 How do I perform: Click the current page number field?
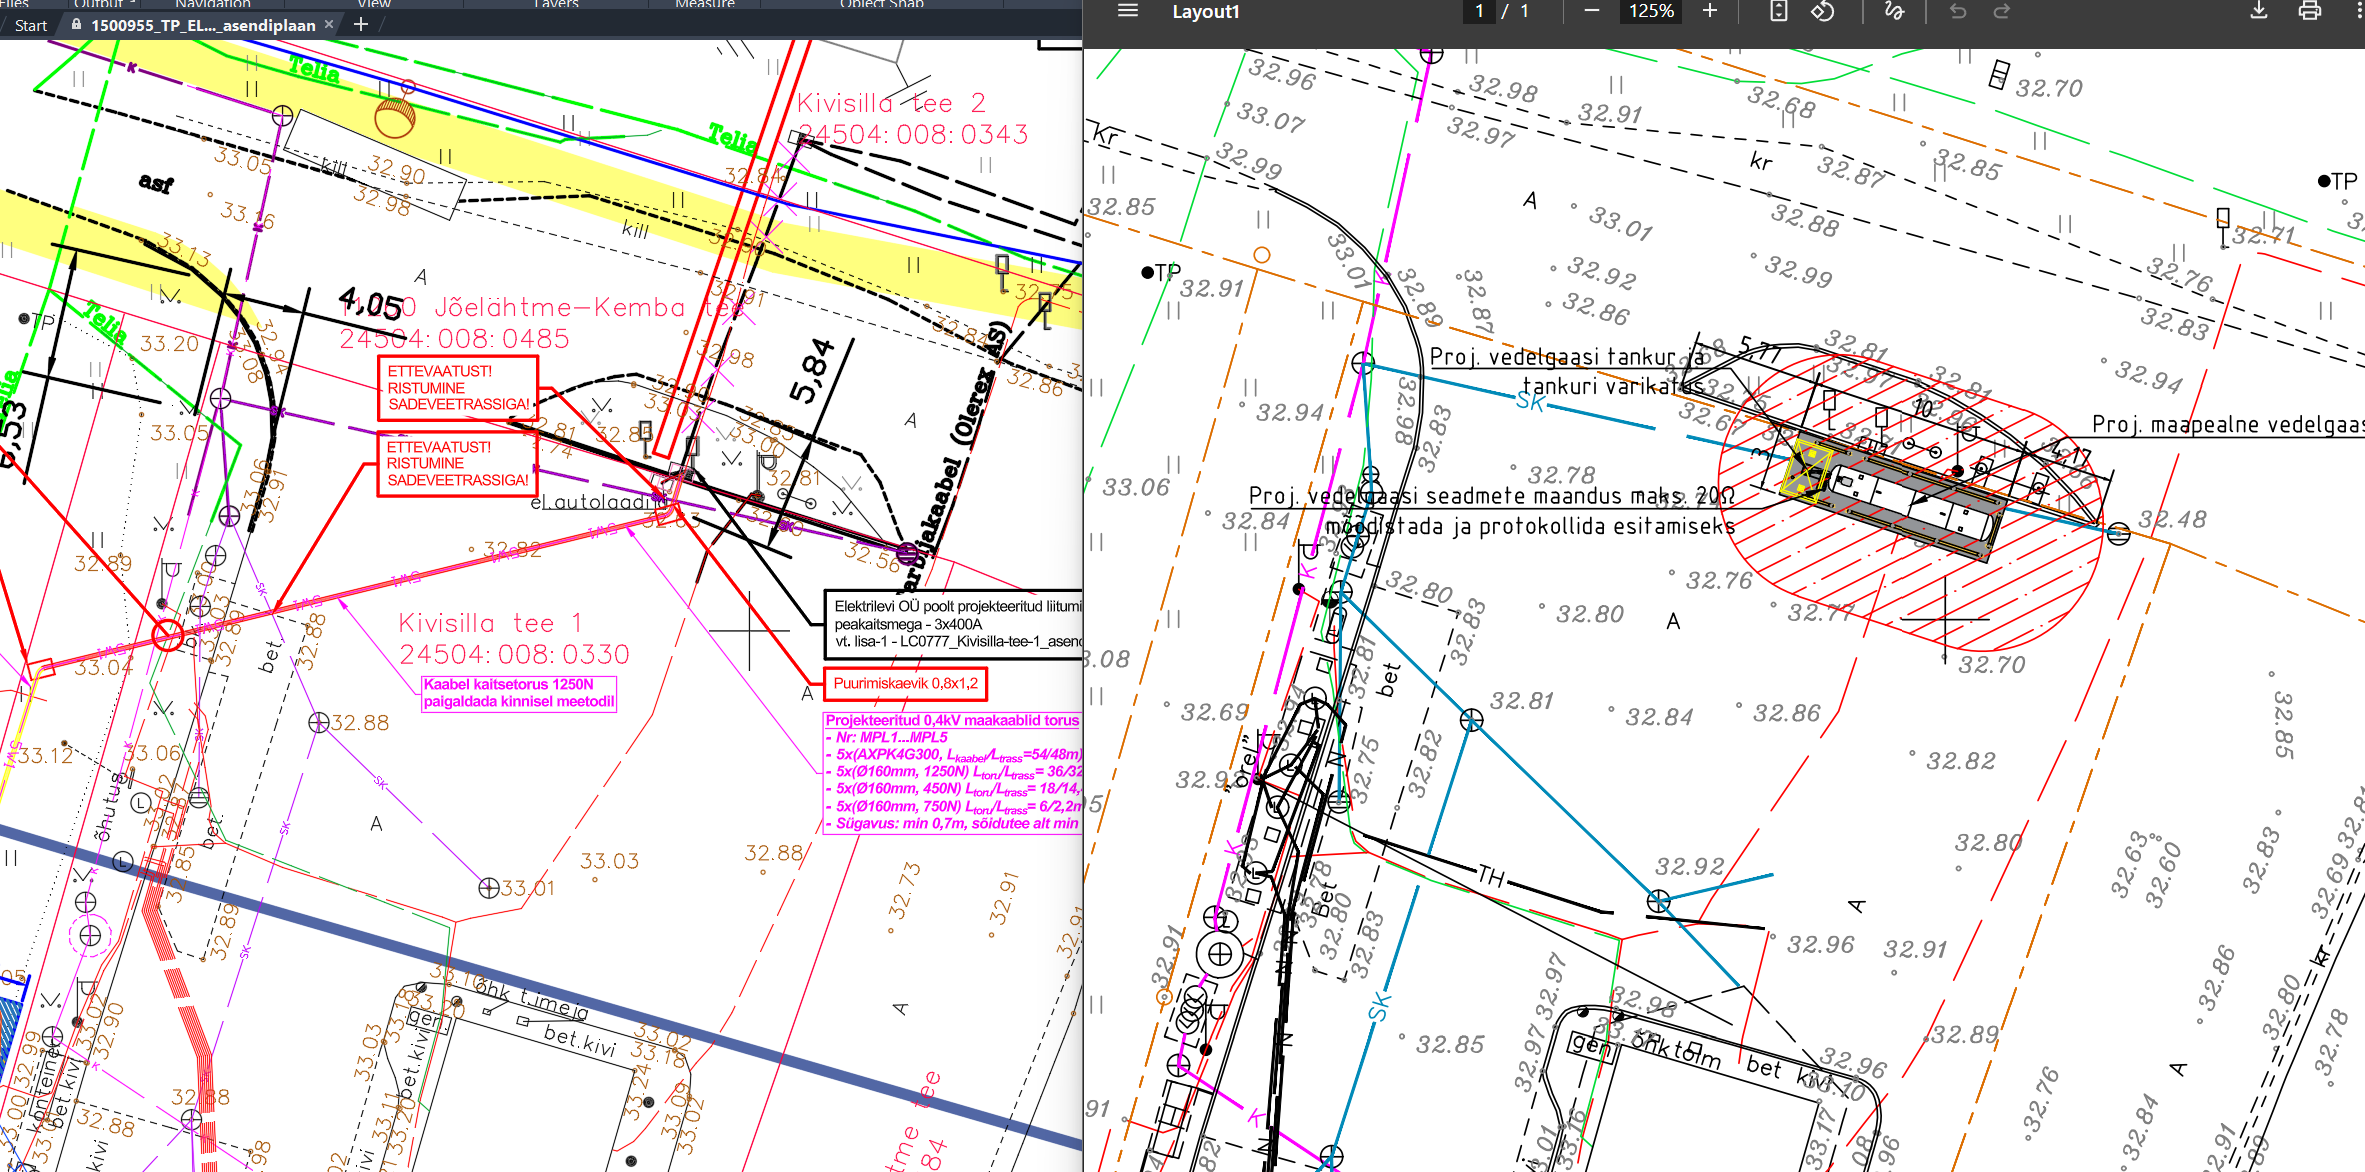(1479, 11)
